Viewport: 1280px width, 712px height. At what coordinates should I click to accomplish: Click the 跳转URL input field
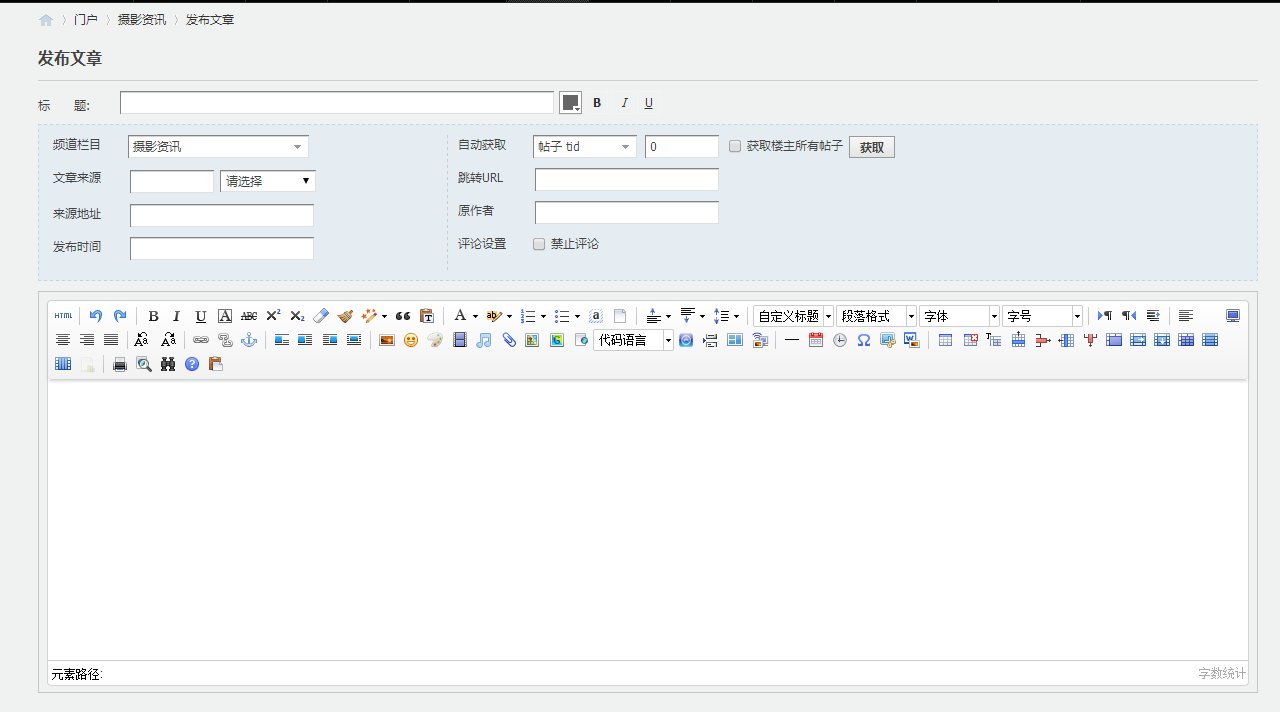coord(627,180)
